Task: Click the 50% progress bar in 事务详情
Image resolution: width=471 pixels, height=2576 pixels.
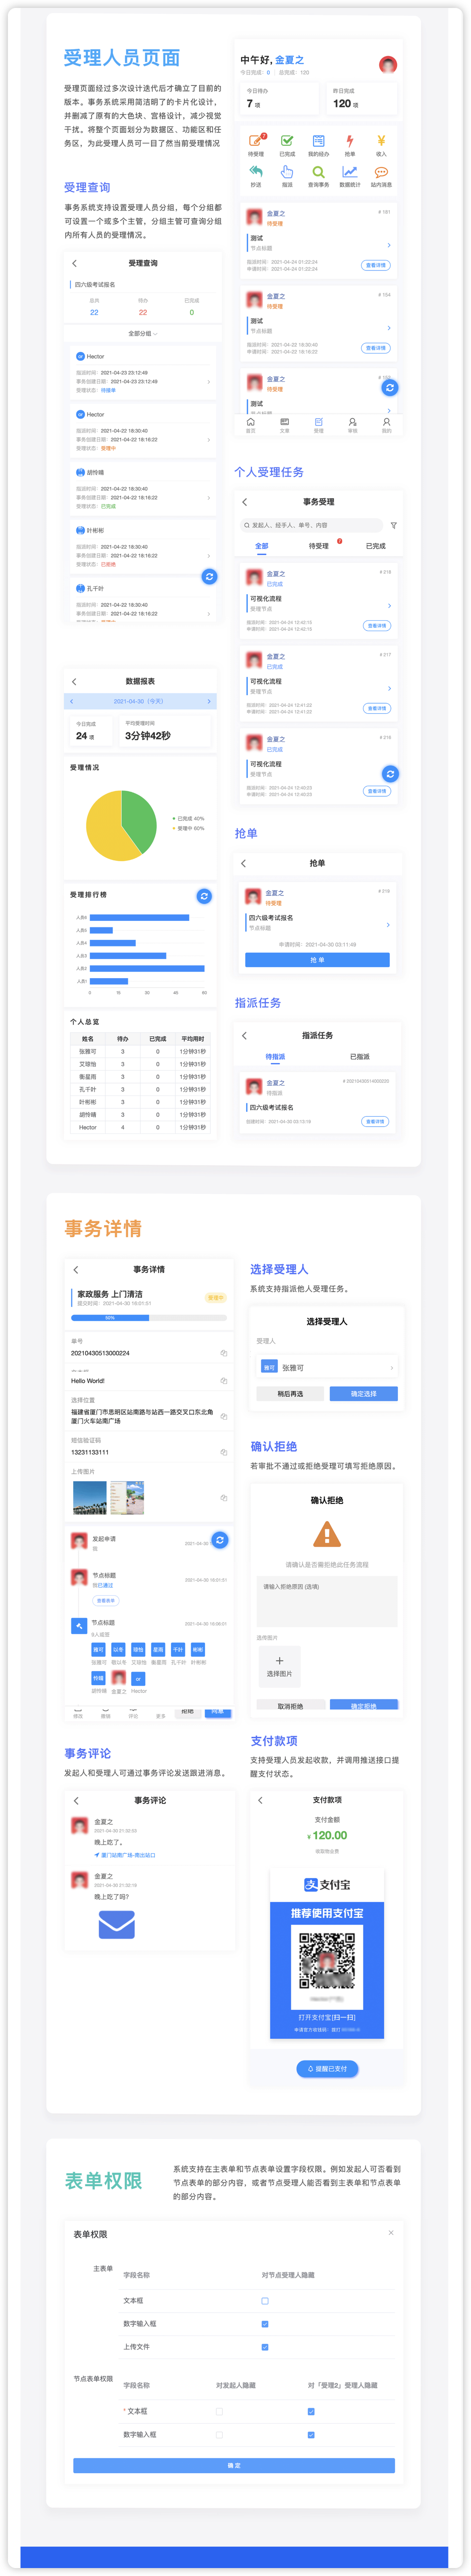Action: (110, 1317)
